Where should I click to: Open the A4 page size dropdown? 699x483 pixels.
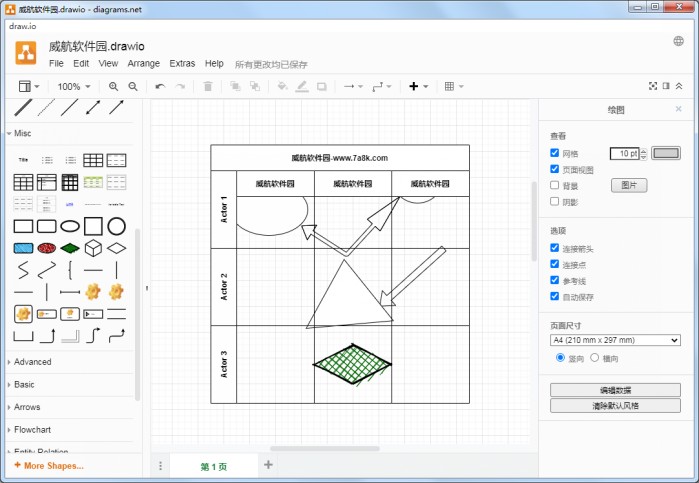(x=615, y=340)
